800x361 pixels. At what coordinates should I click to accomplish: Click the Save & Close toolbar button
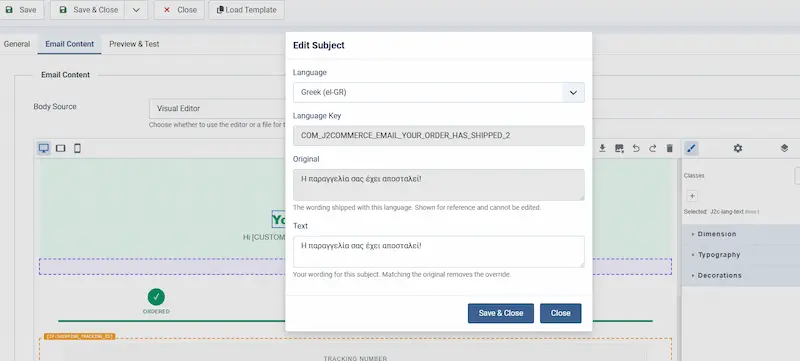88,10
